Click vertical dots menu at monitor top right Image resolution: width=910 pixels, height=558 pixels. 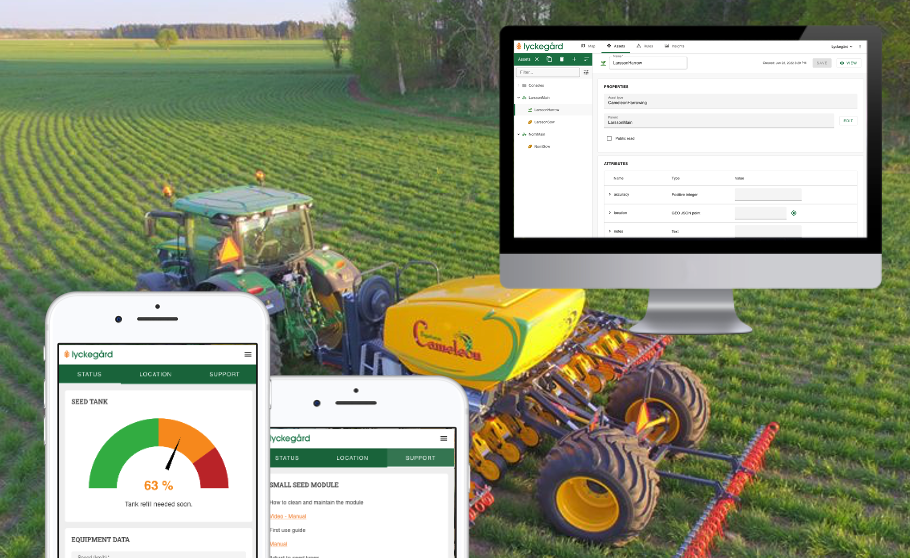tap(860, 46)
